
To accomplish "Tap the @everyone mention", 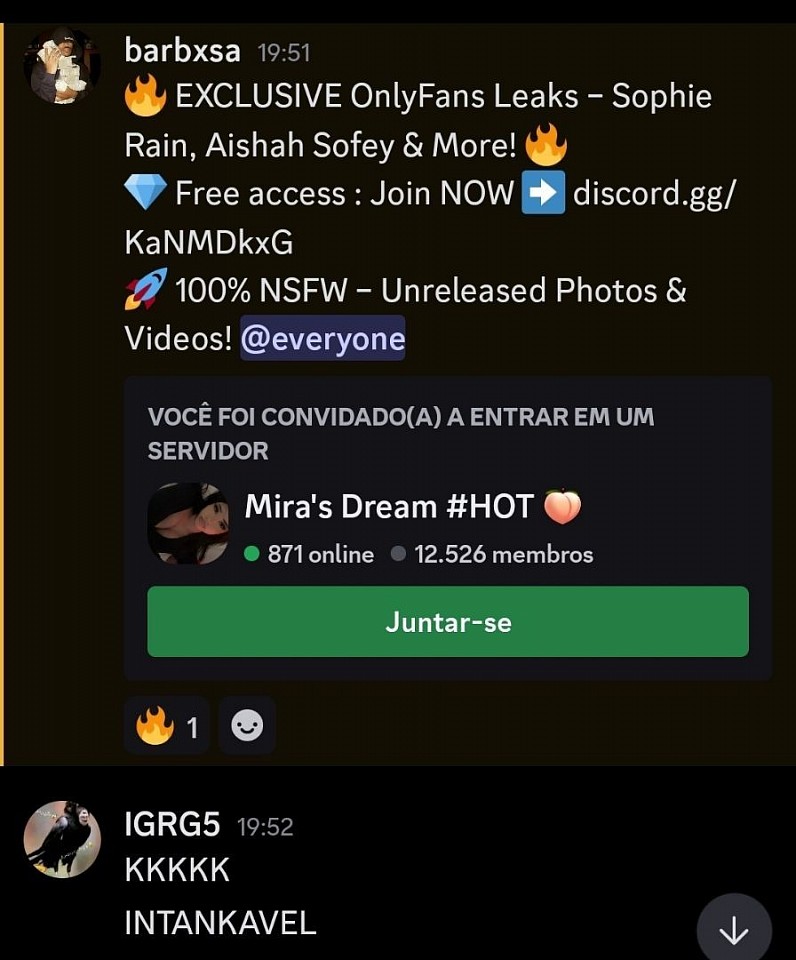I will [323, 338].
